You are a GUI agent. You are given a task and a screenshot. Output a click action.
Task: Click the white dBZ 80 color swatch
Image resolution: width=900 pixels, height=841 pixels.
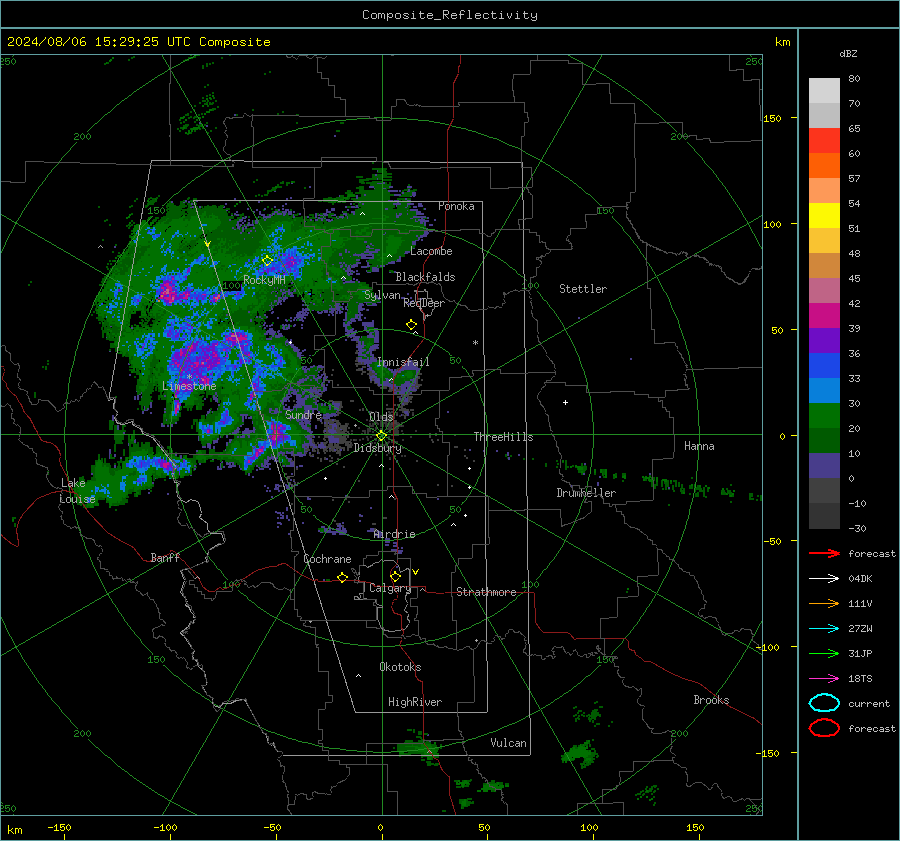point(824,91)
